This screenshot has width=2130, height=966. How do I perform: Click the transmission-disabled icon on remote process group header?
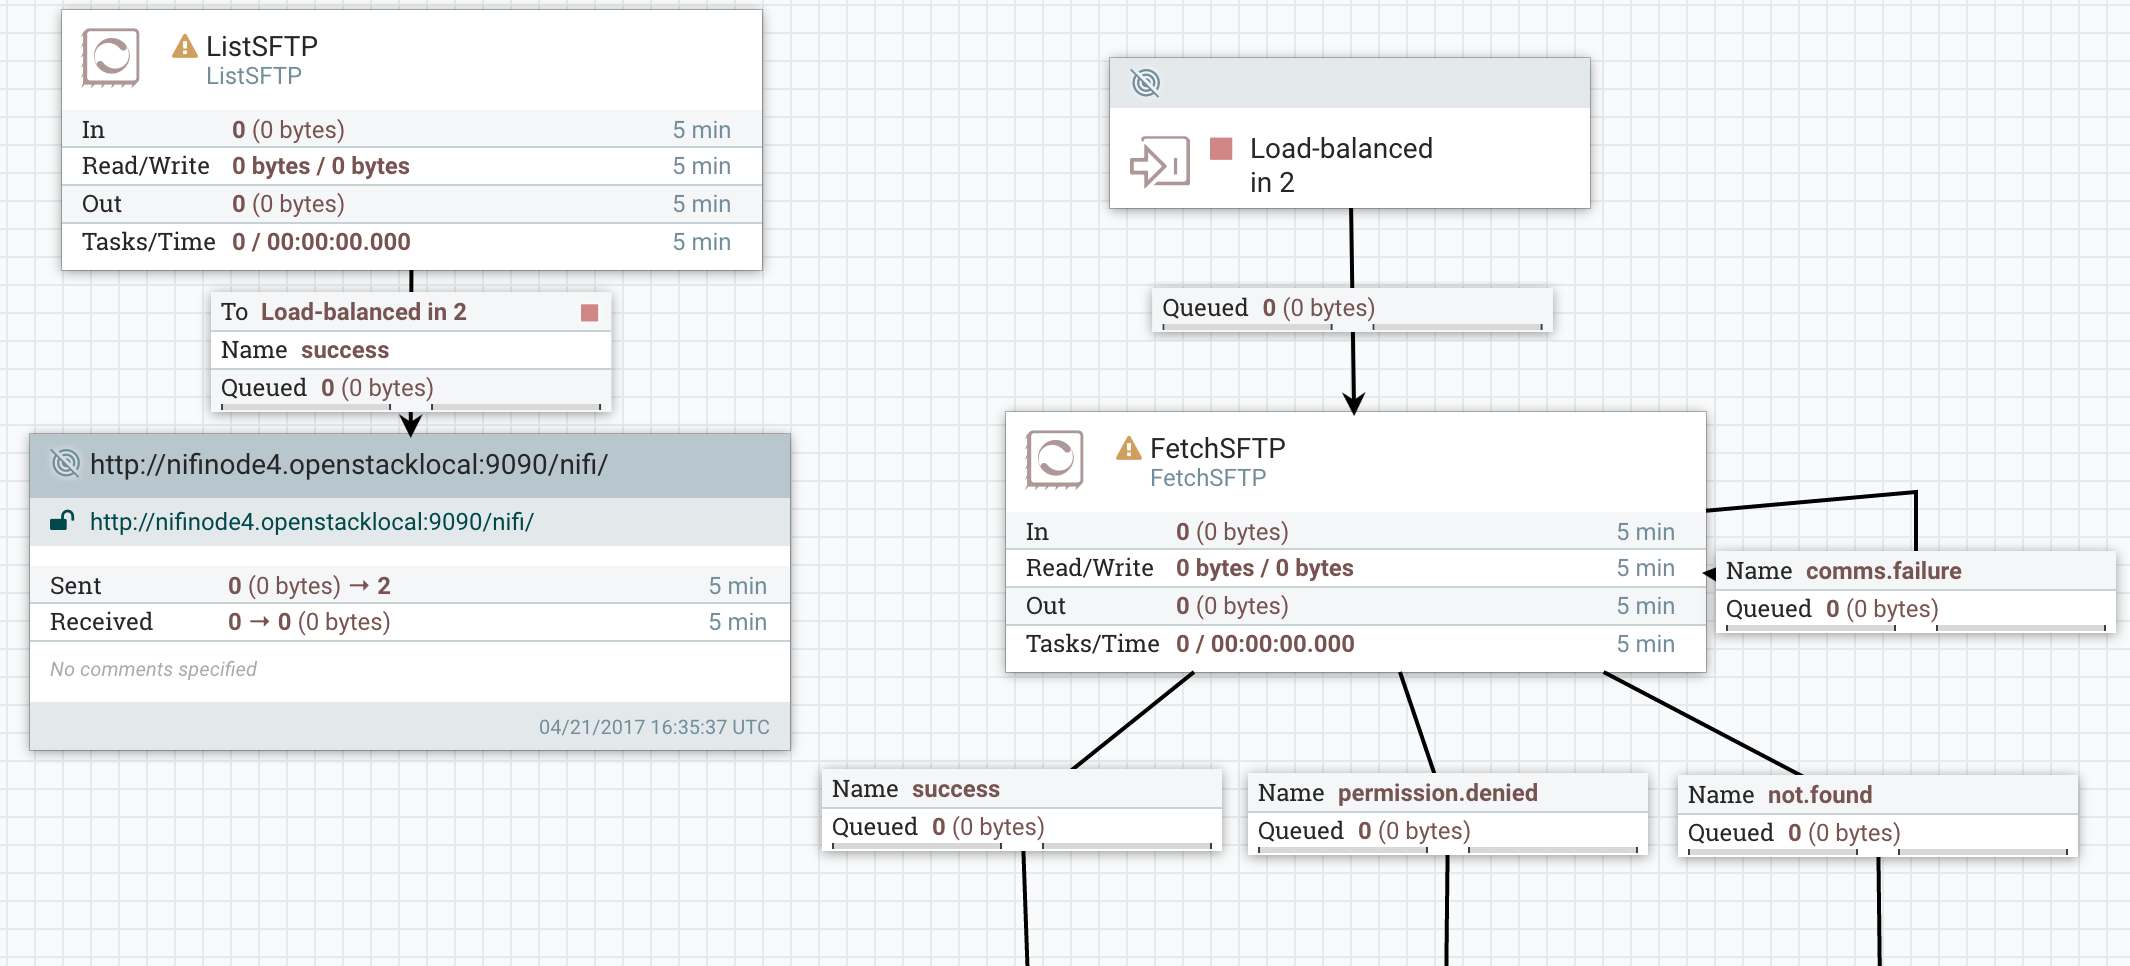coord(65,463)
